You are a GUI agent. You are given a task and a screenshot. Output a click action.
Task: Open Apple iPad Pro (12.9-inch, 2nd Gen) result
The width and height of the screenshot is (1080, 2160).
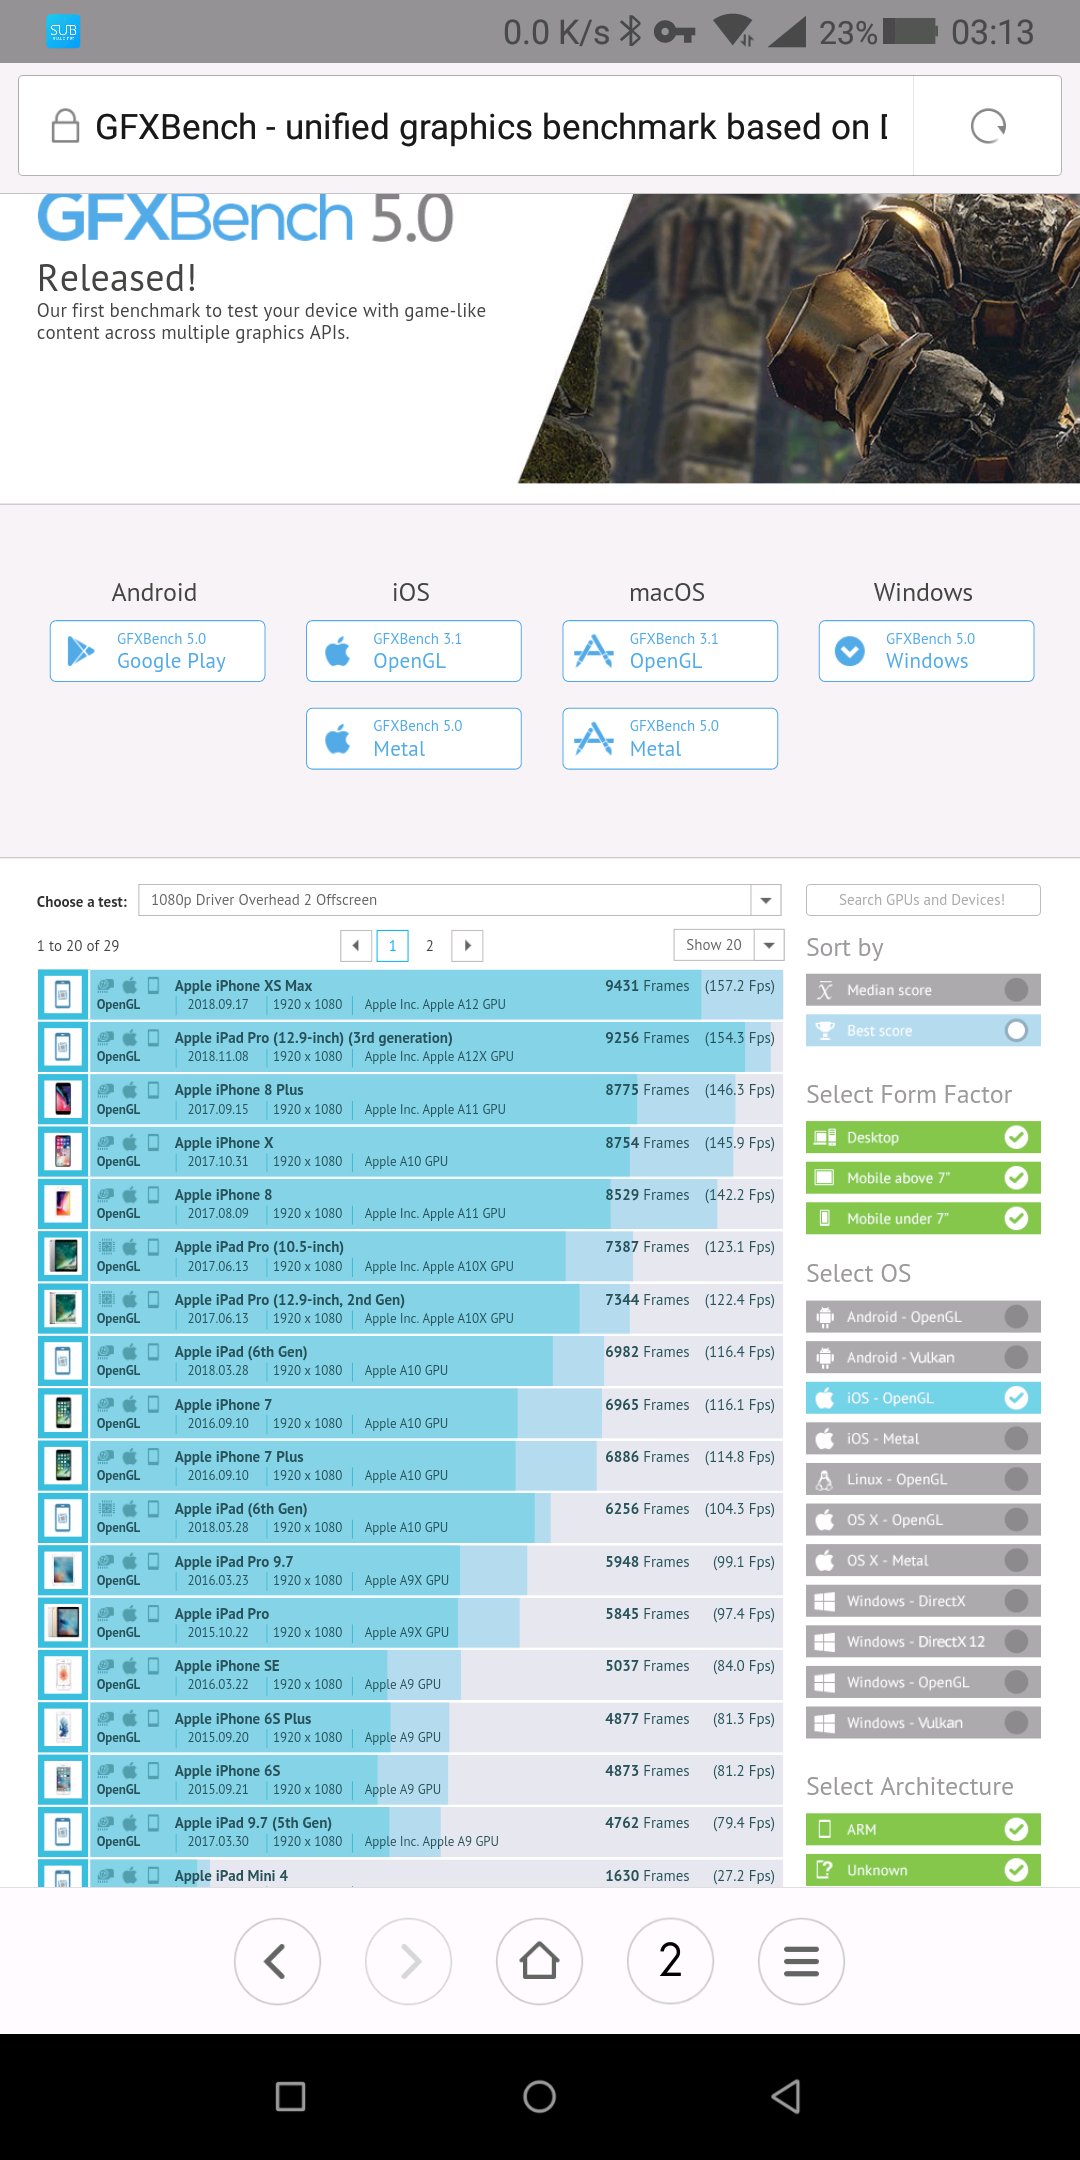pyautogui.click(x=410, y=1309)
